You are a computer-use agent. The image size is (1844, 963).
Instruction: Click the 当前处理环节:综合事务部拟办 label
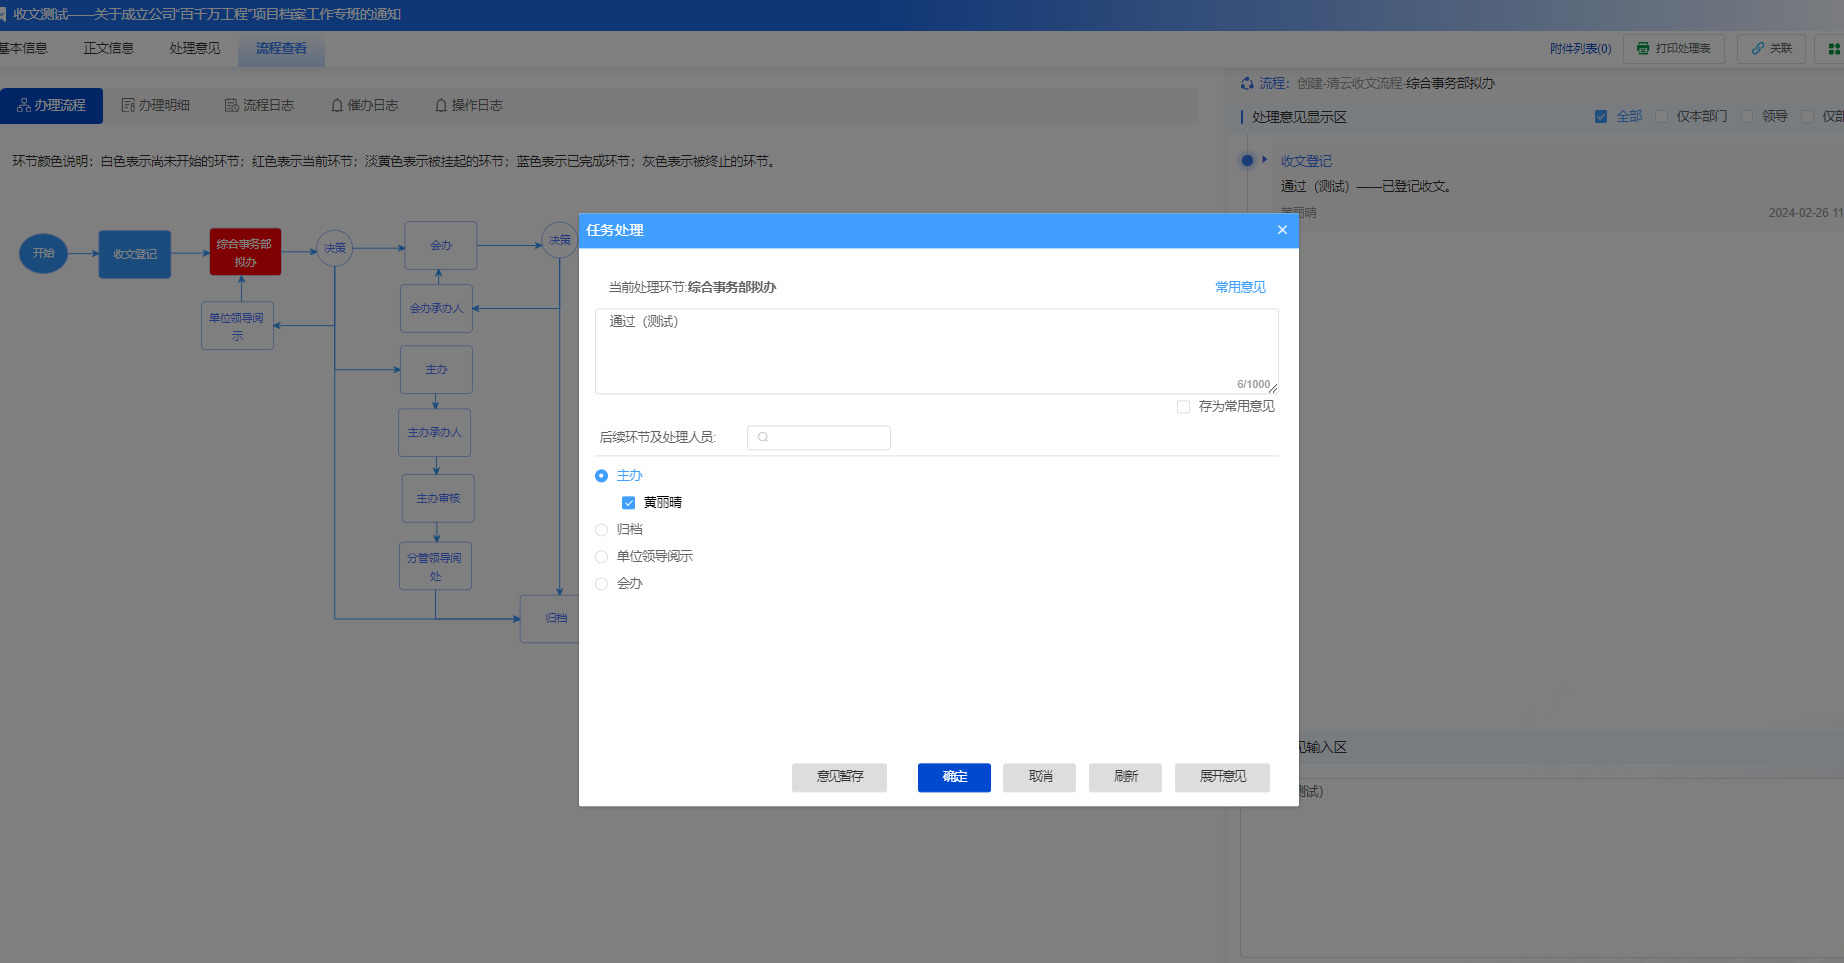(692, 287)
